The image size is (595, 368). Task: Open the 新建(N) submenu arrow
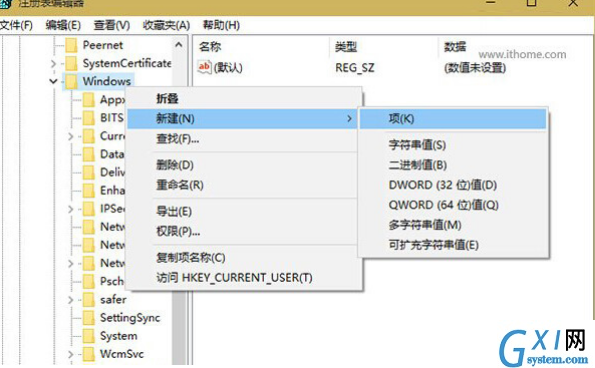coord(349,119)
